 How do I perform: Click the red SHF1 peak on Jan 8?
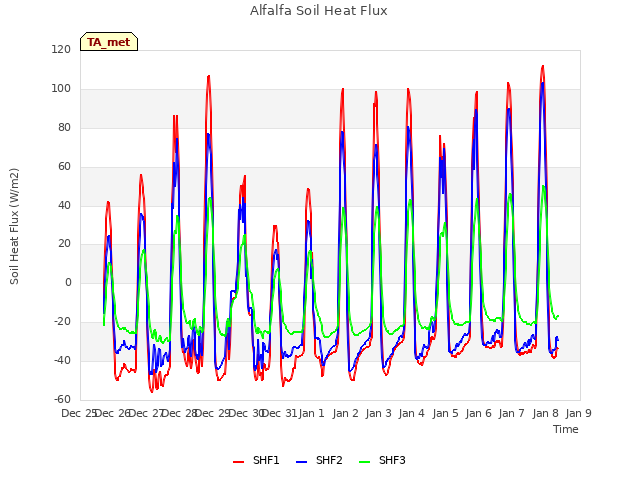542,66
